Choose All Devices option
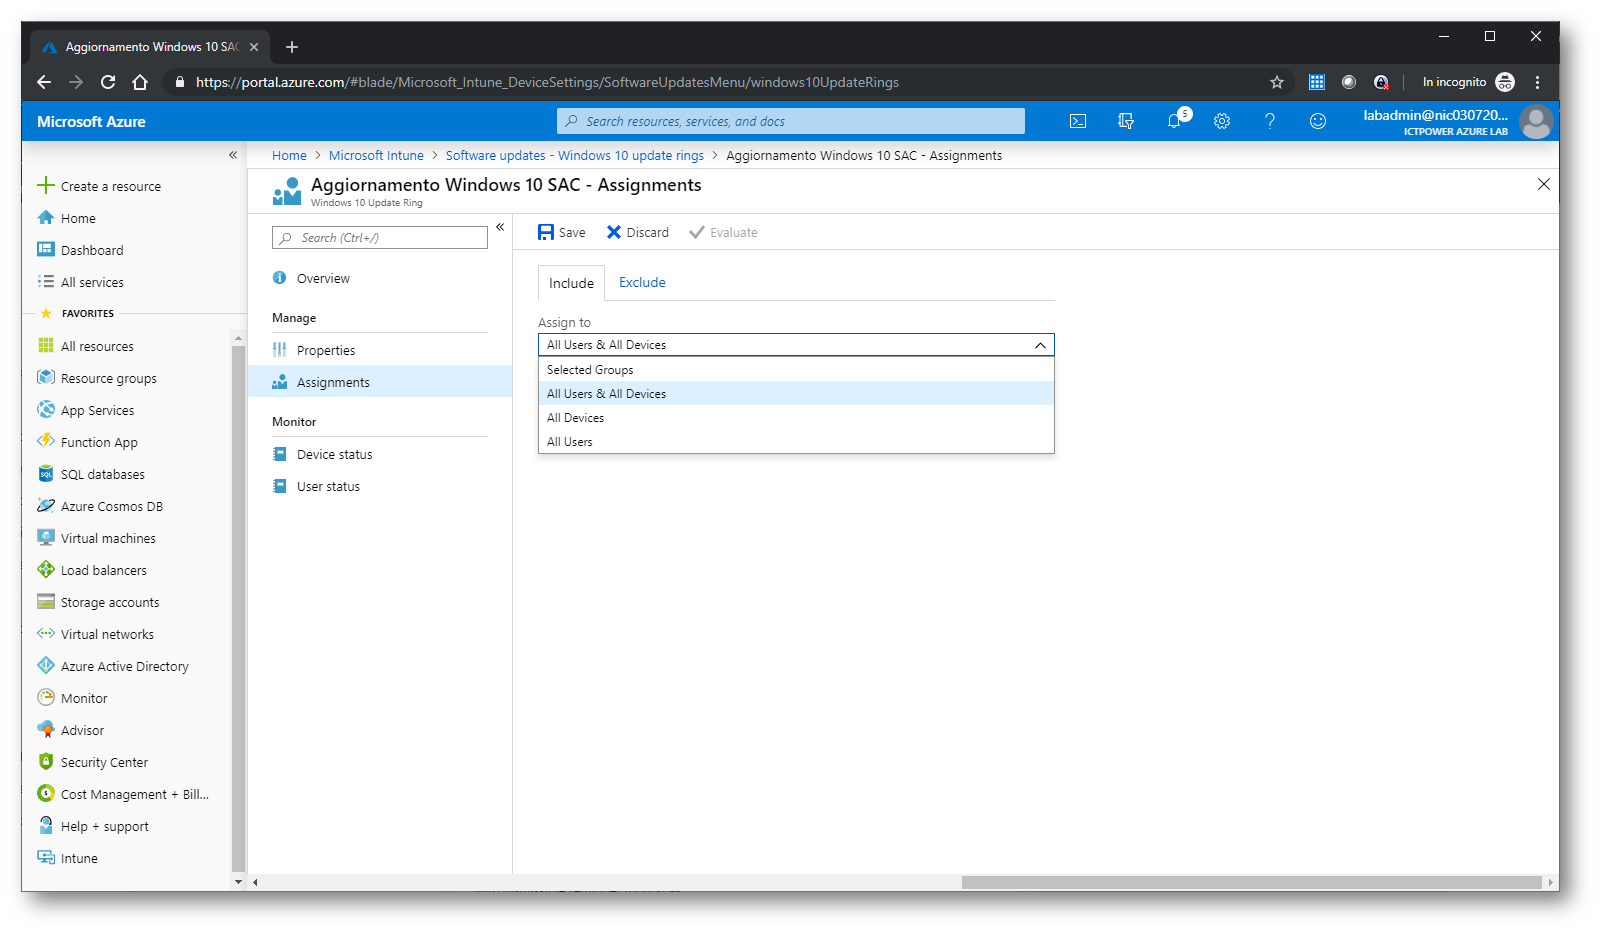Screen dimensions: 1602x934 click(796, 418)
